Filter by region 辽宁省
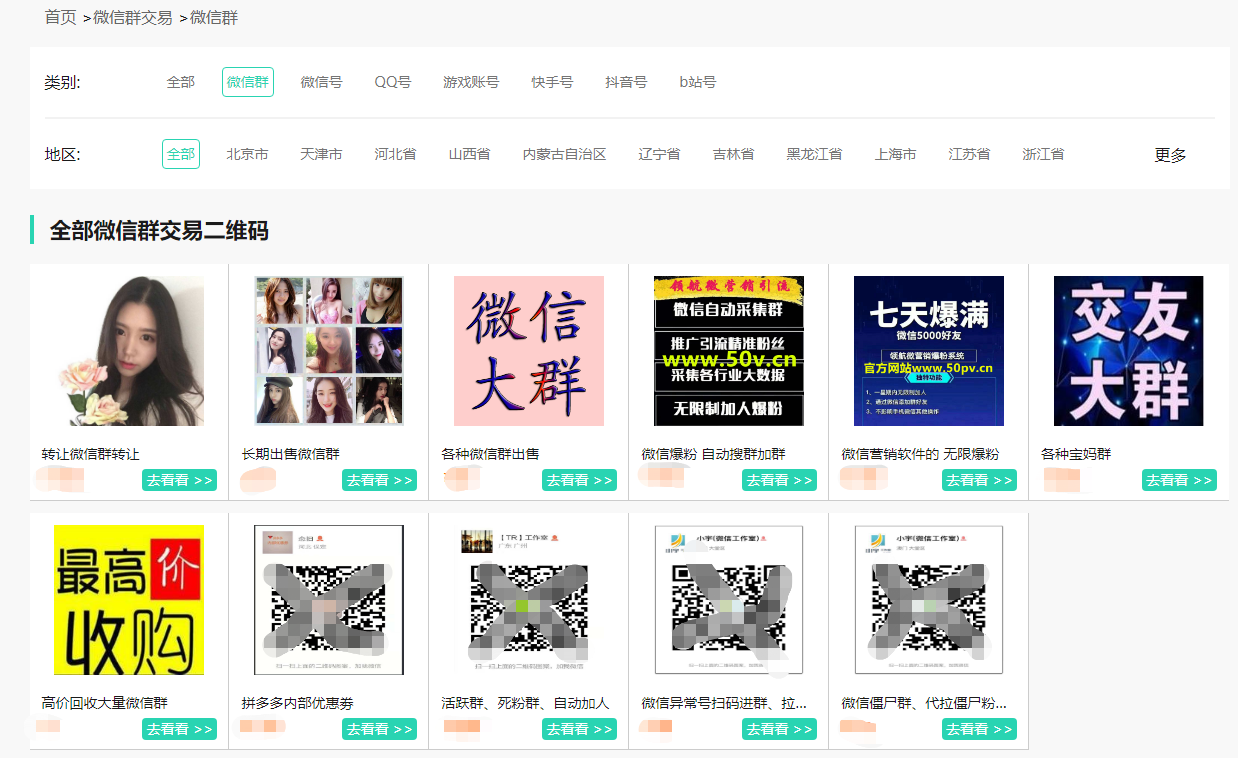 point(659,154)
